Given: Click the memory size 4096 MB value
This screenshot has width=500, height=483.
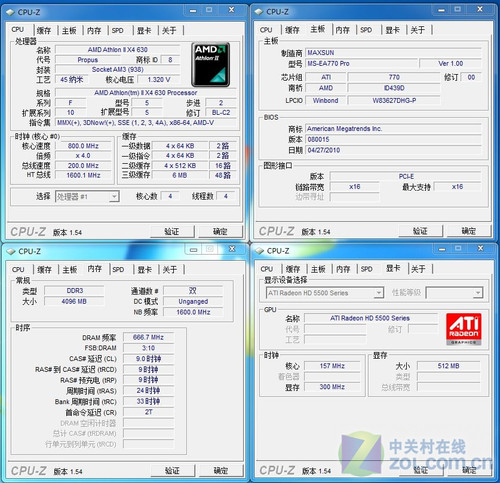Looking at the screenshot, I should click(x=74, y=301).
